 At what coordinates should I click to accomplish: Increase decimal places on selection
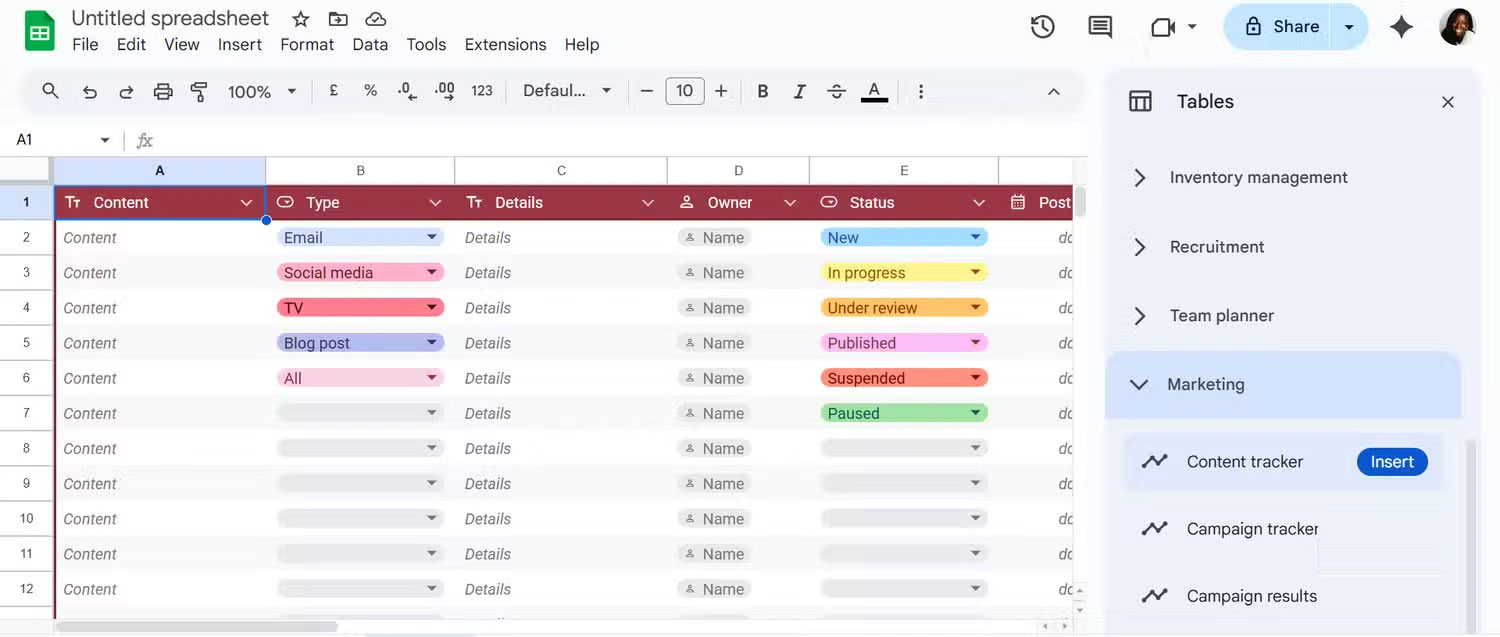point(444,90)
